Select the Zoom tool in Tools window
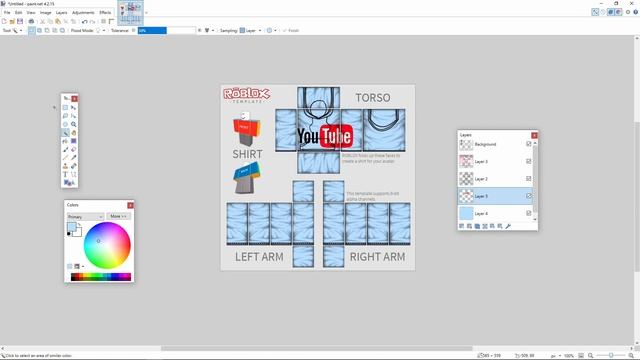This screenshot has width=640, height=360. coord(73,124)
